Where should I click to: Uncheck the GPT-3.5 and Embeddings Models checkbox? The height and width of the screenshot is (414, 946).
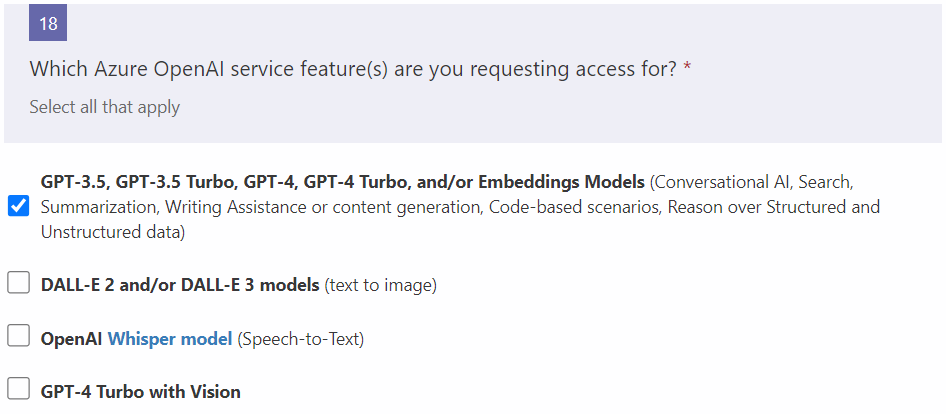click(18, 207)
